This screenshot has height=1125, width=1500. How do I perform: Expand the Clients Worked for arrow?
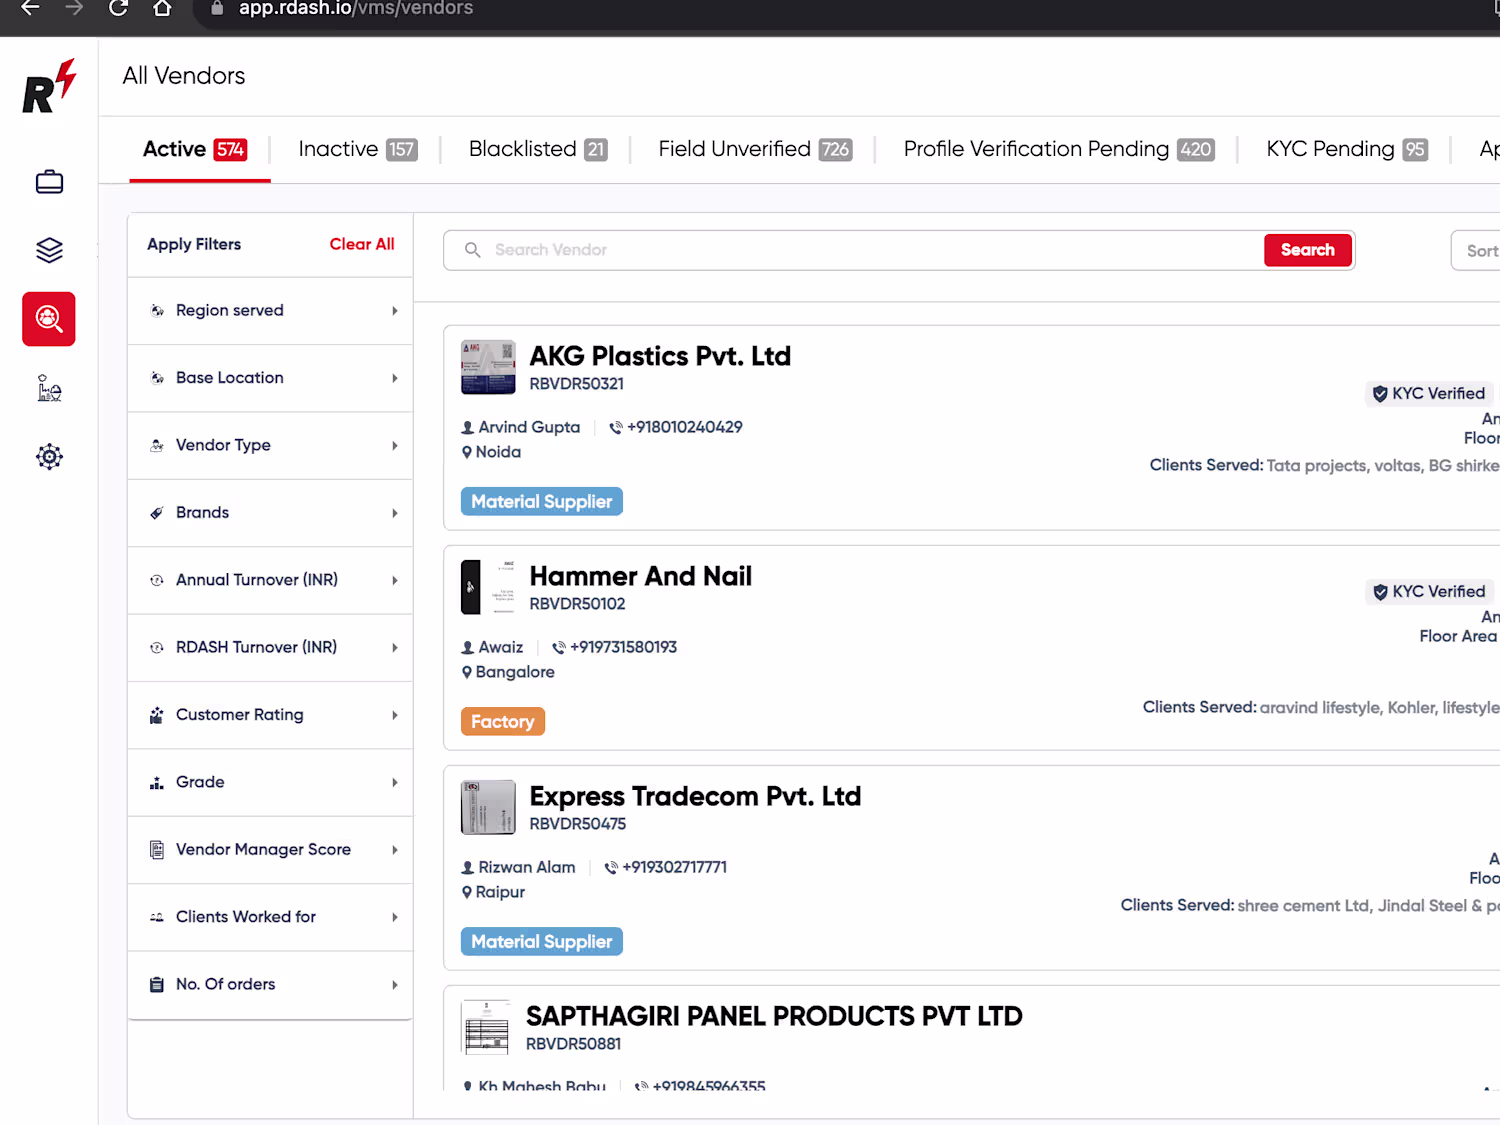[x=395, y=917]
